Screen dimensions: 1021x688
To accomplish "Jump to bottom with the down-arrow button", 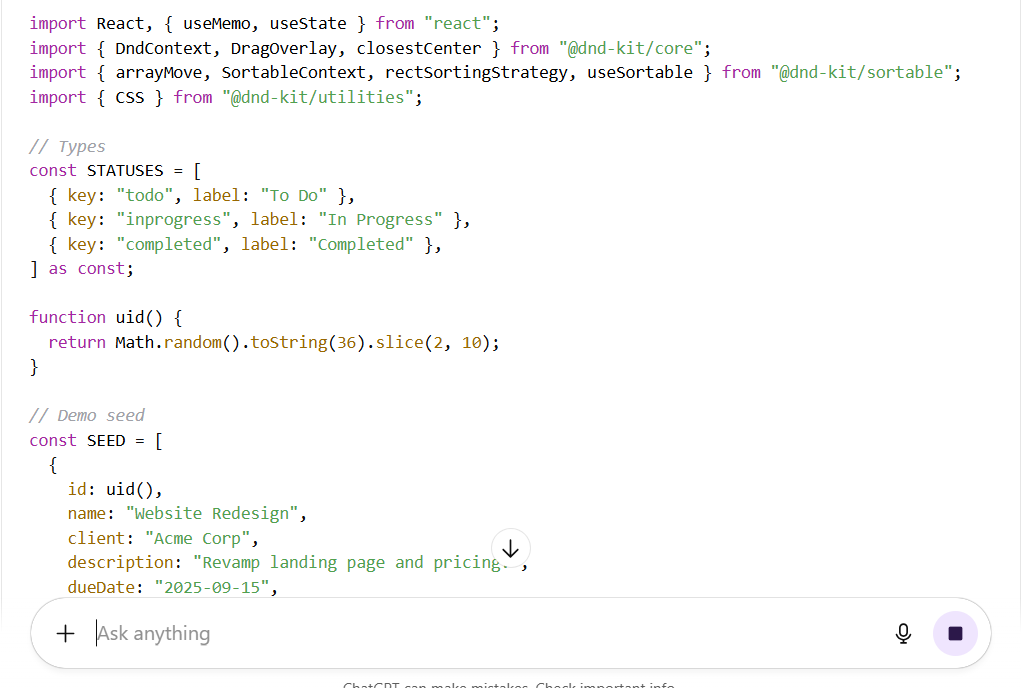I will [x=510, y=549].
